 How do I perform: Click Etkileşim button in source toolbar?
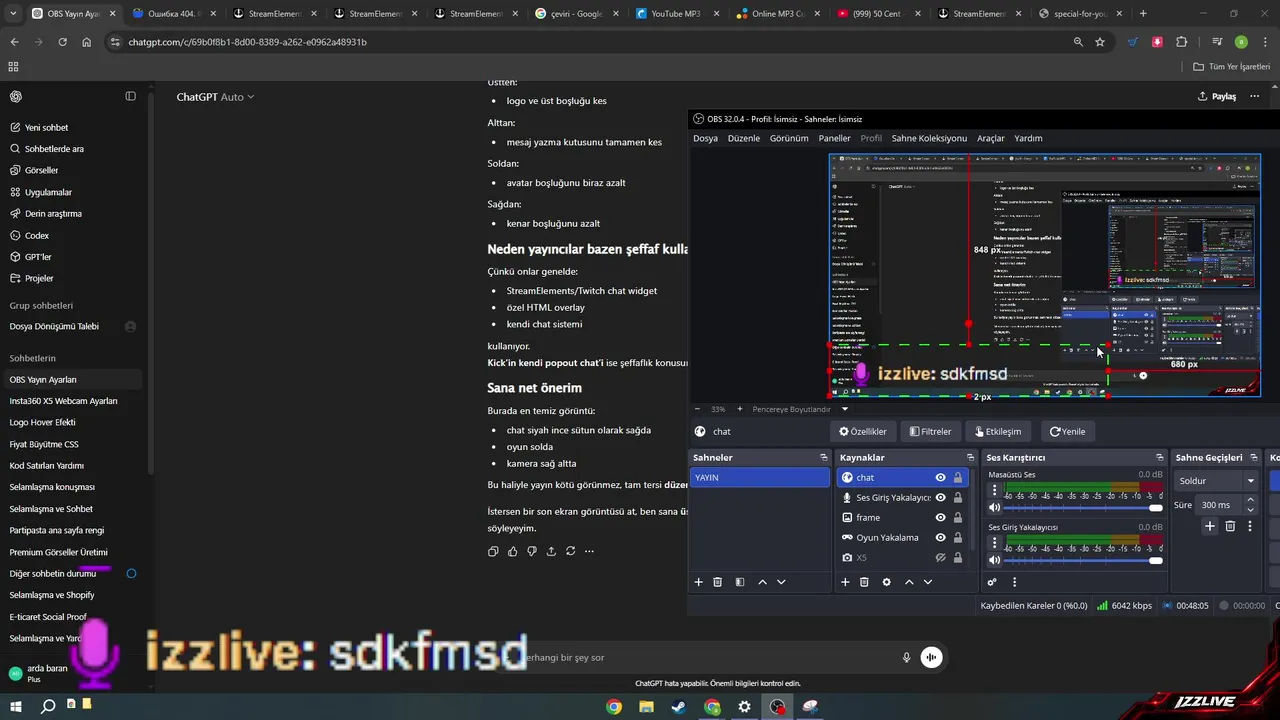coord(999,431)
